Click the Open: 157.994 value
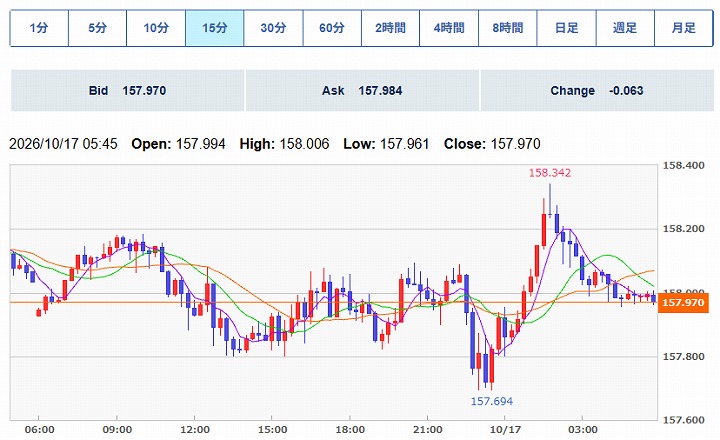 [178, 144]
